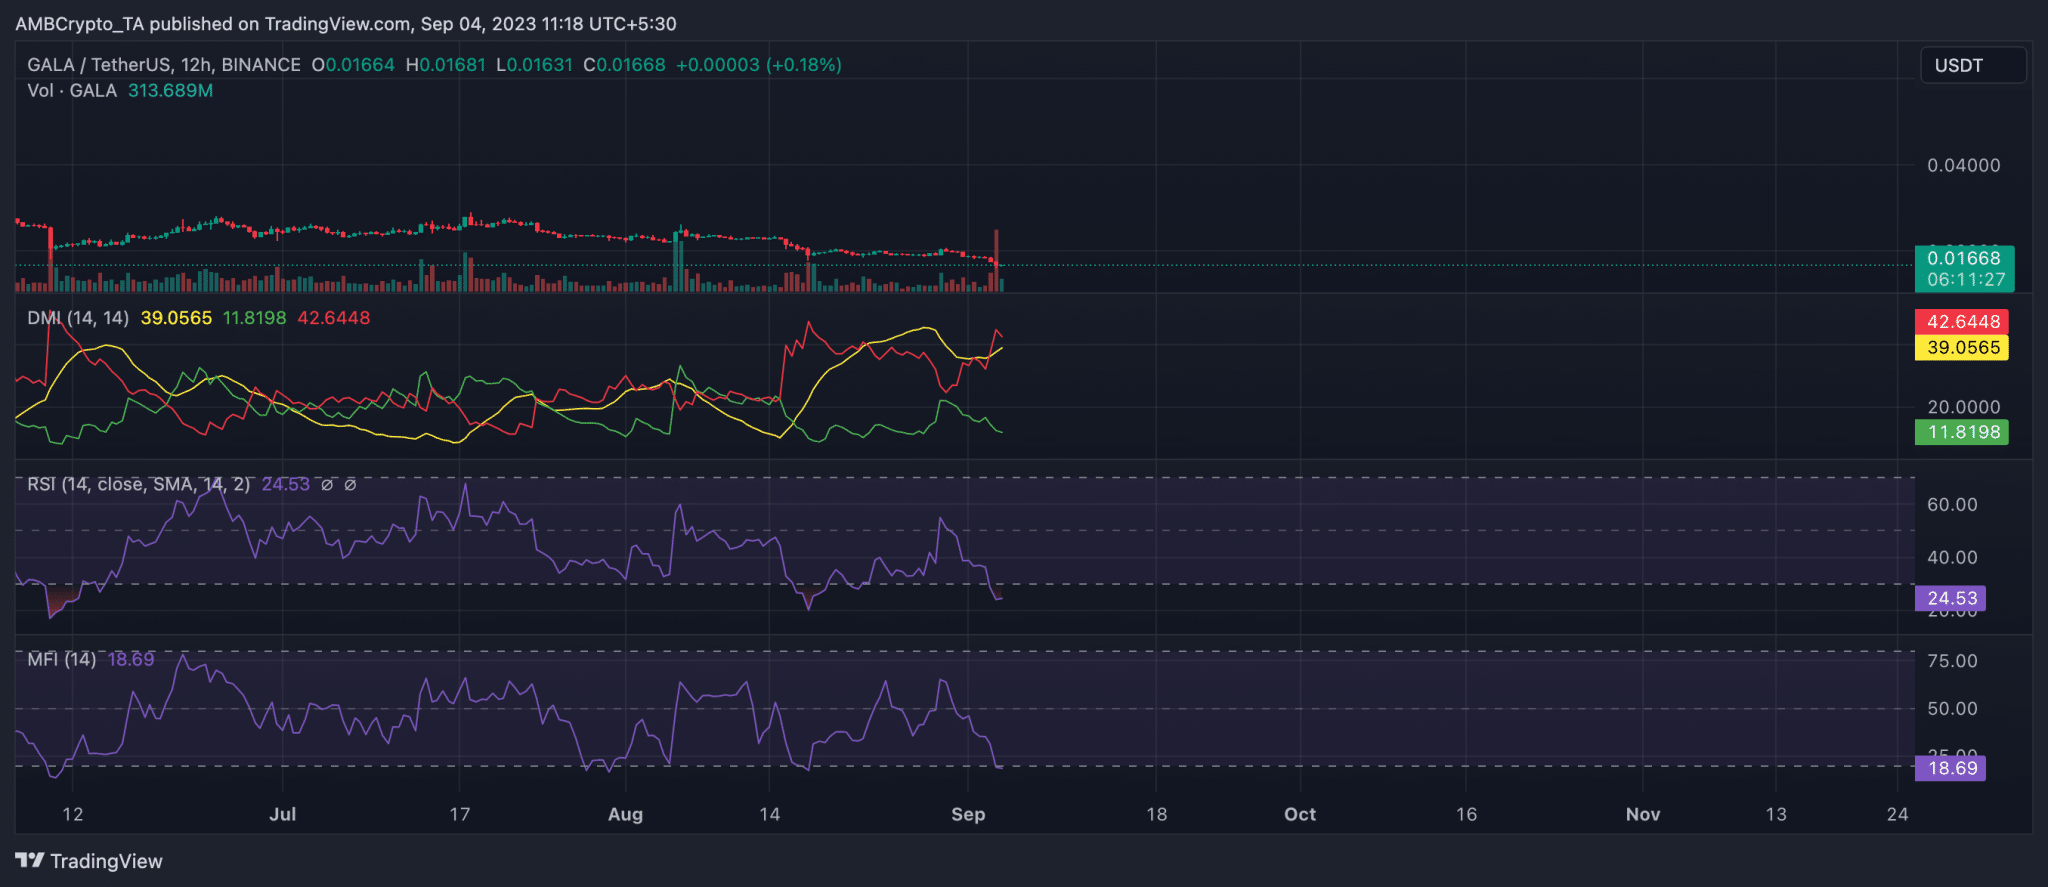2048x887 pixels.
Task: Click purple RSI axis tag 24.53
Action: tap(1950, 599)
